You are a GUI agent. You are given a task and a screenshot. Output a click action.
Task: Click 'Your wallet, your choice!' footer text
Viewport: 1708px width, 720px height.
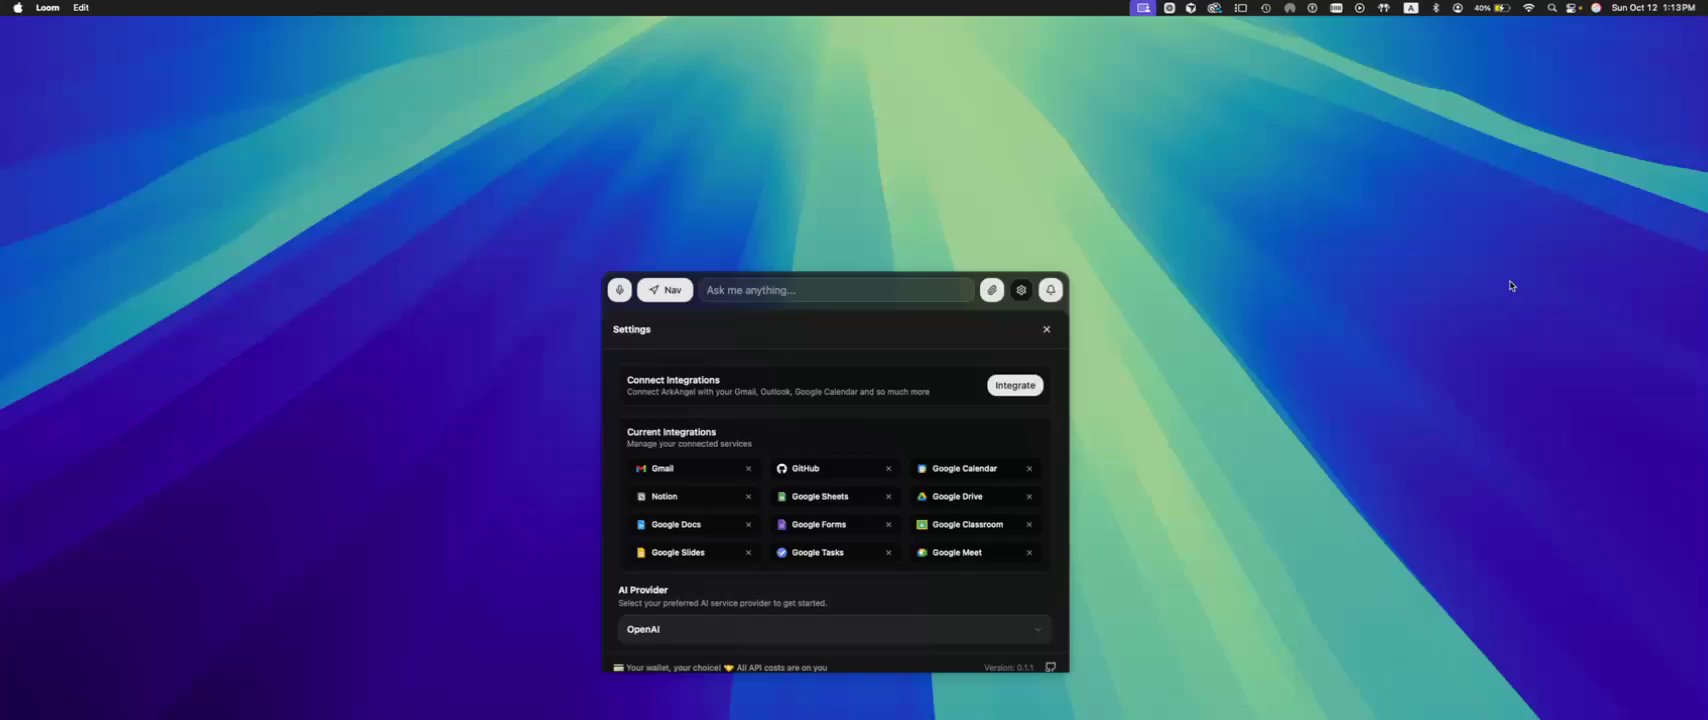point(673,667)
